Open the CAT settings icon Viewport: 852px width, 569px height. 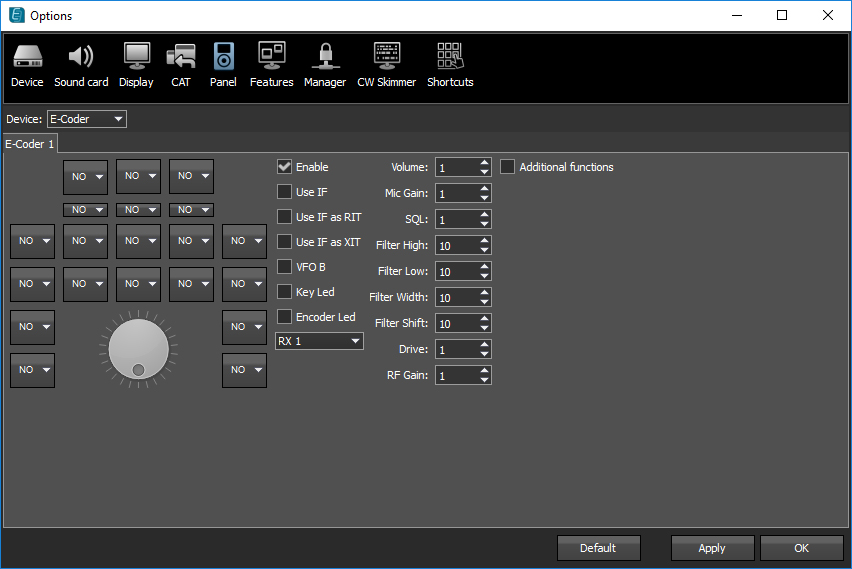[x=180, y=65]
